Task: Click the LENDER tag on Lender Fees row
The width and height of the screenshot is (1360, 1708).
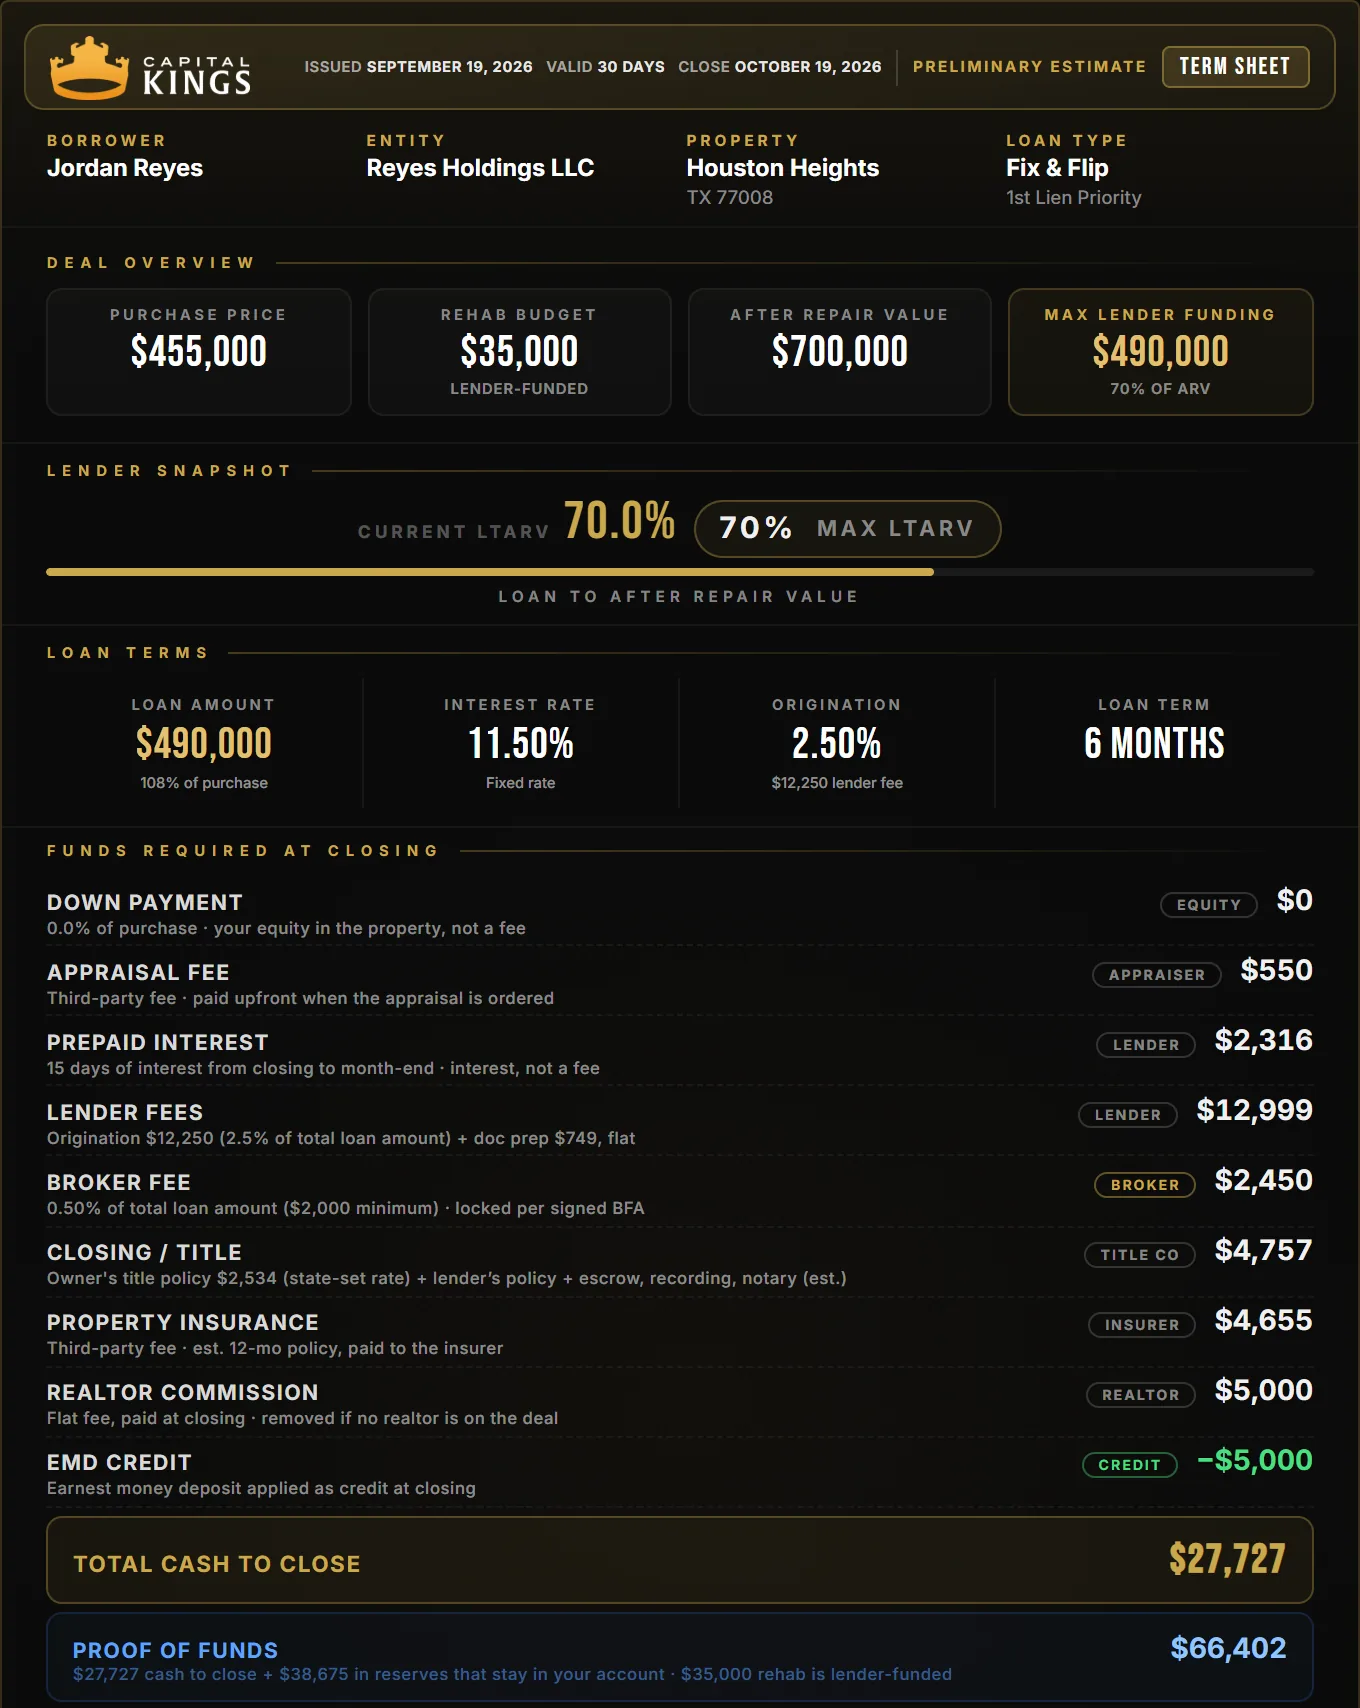Action: tap(1128, 1115)
